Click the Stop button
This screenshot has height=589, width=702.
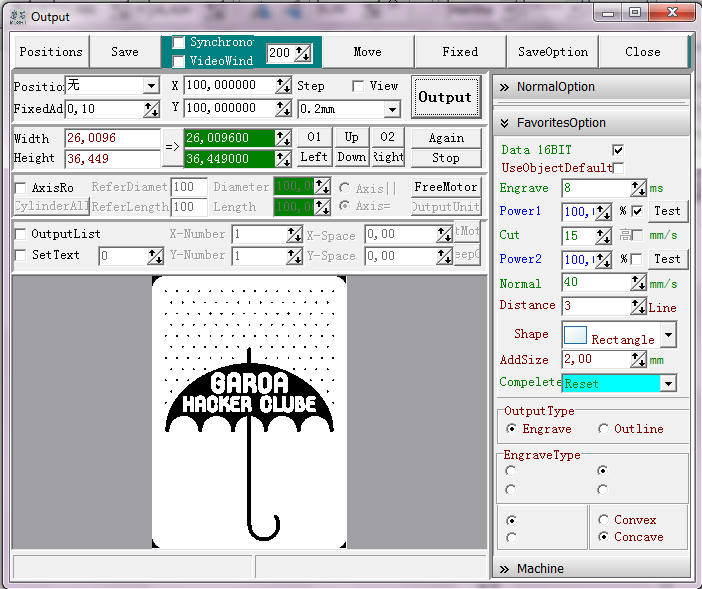pos(446,158)
